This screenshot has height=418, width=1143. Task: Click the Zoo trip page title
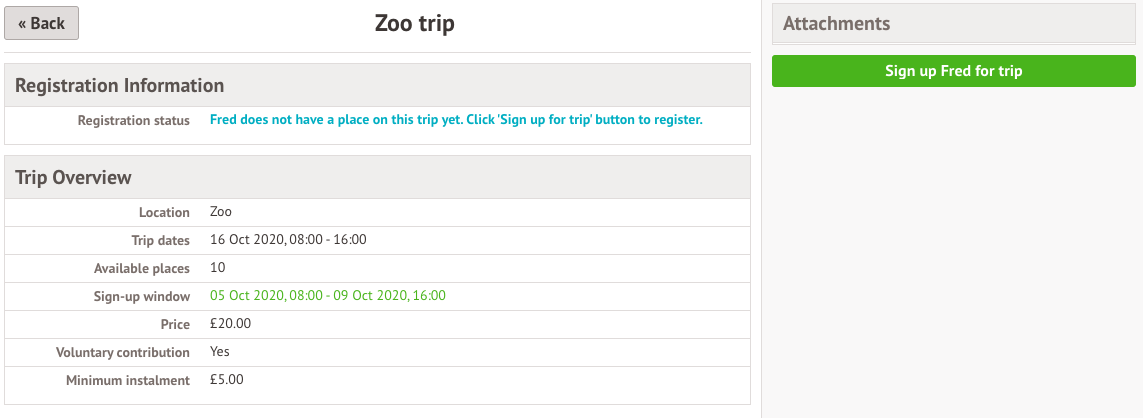[x=414, y=24]
